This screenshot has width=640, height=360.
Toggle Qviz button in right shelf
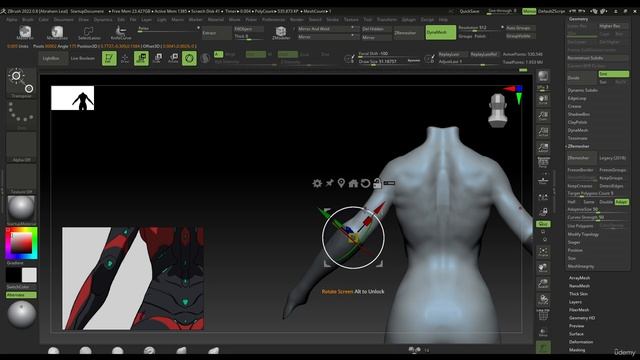point(543,224)
